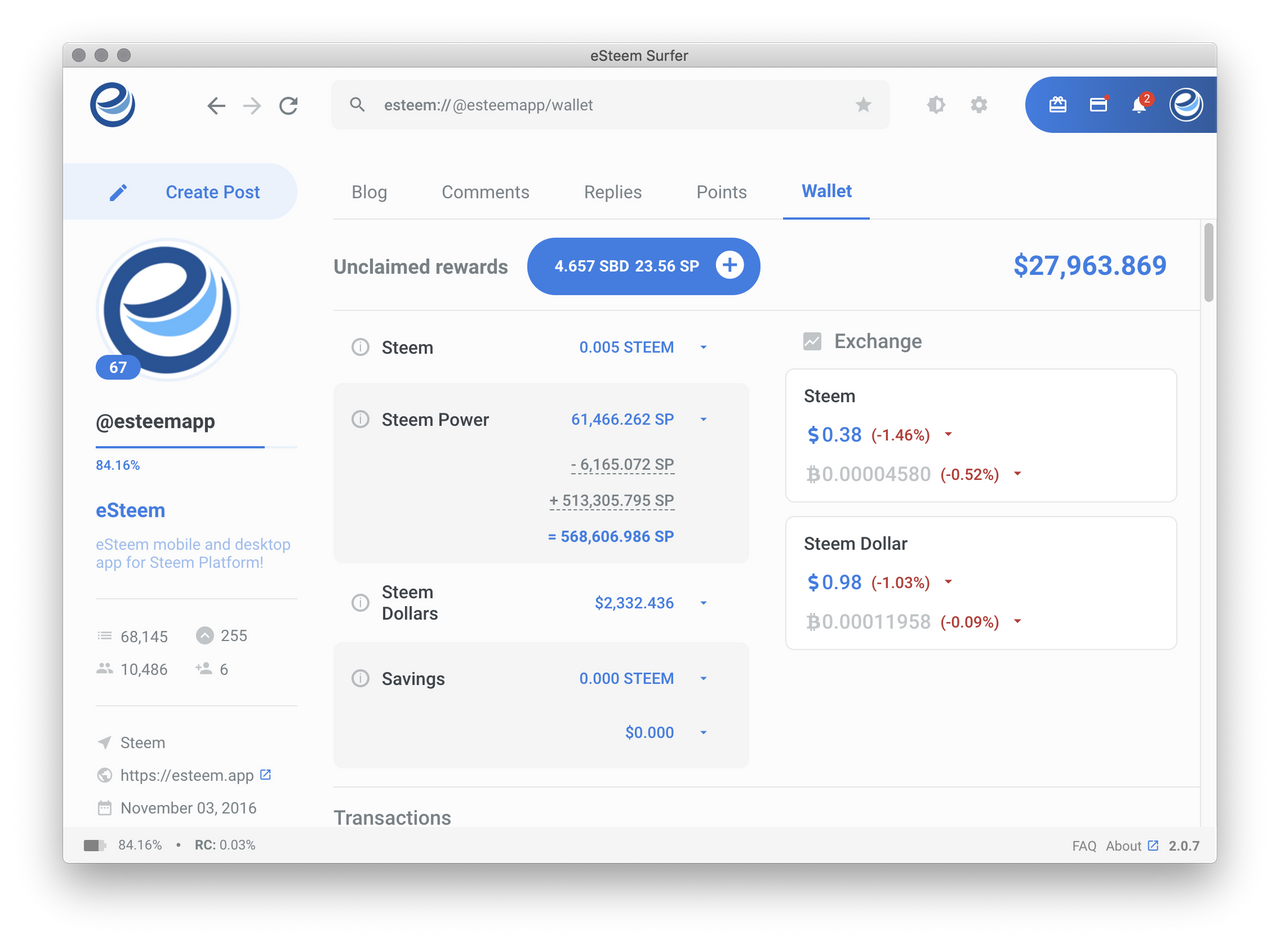Screen dimensions: 1280x946
Task: Click the Steem Power info icon
Action: (x=360, y=419)
